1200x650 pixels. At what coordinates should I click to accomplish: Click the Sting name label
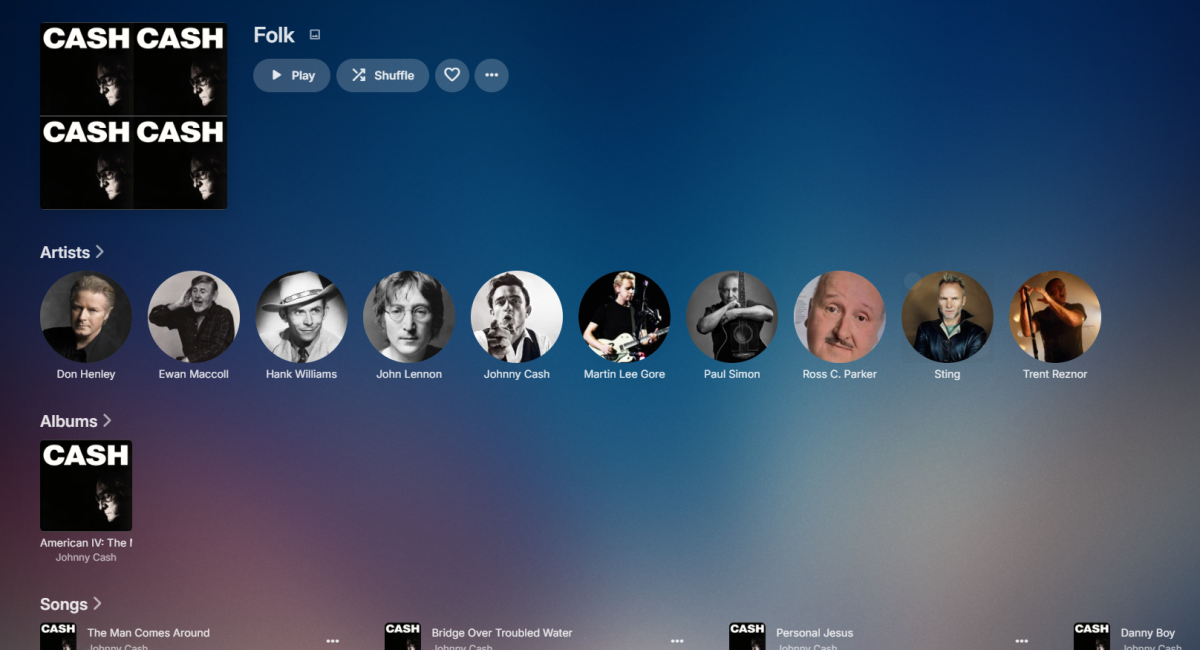(947, 374)
